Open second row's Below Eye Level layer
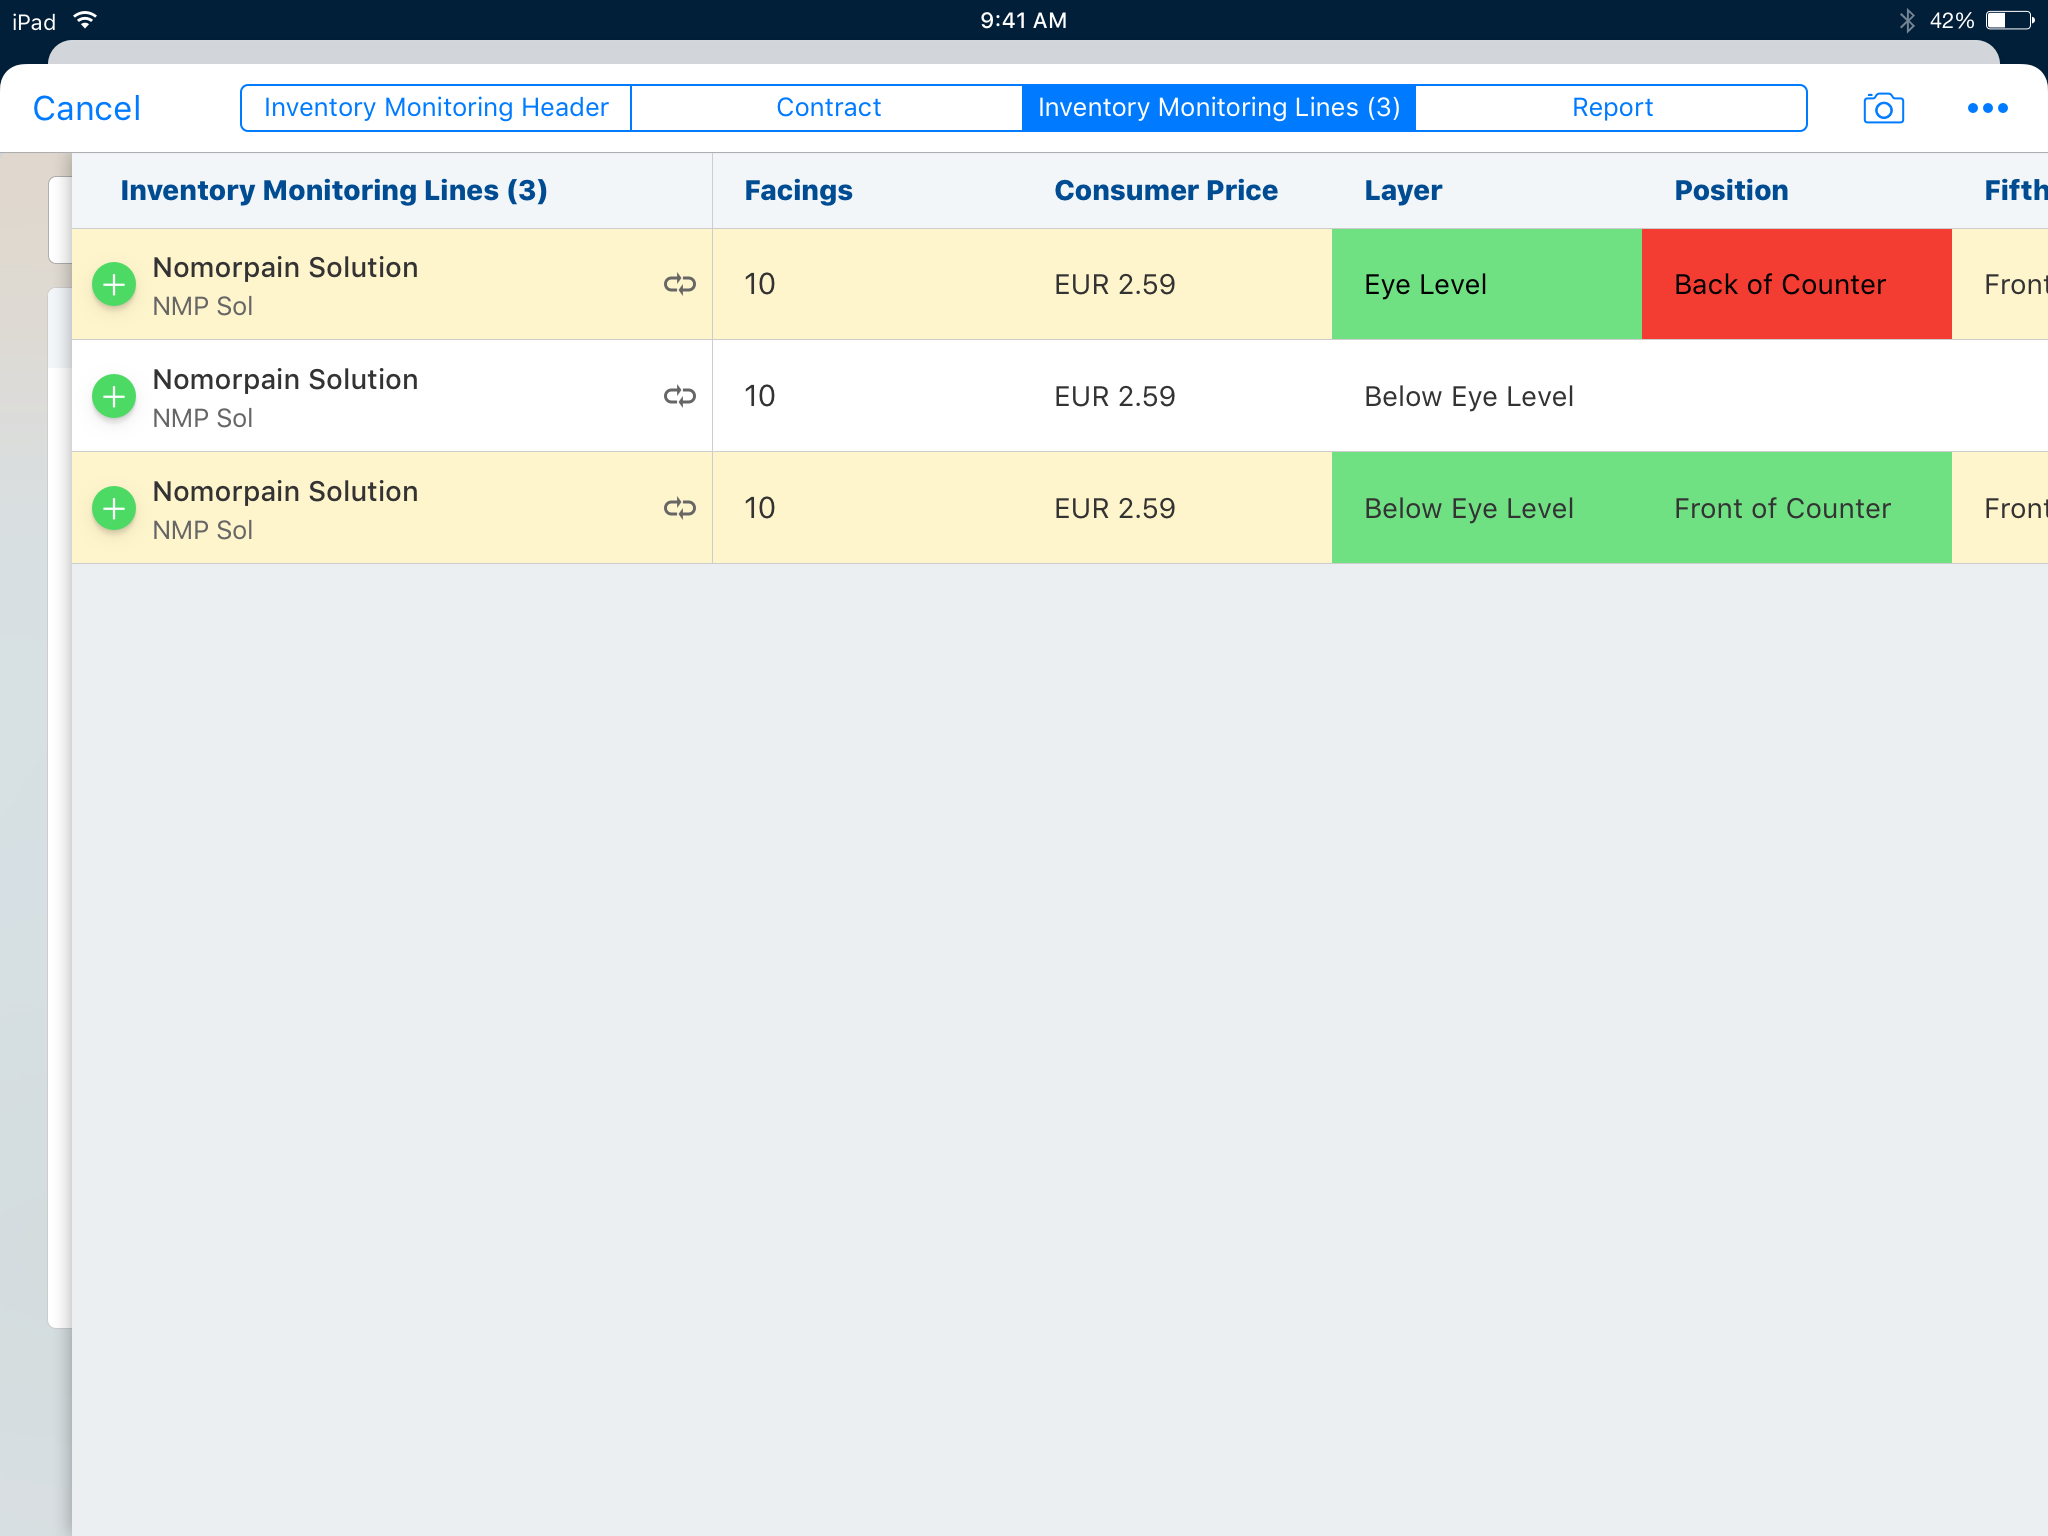 tap(1470, 397)
